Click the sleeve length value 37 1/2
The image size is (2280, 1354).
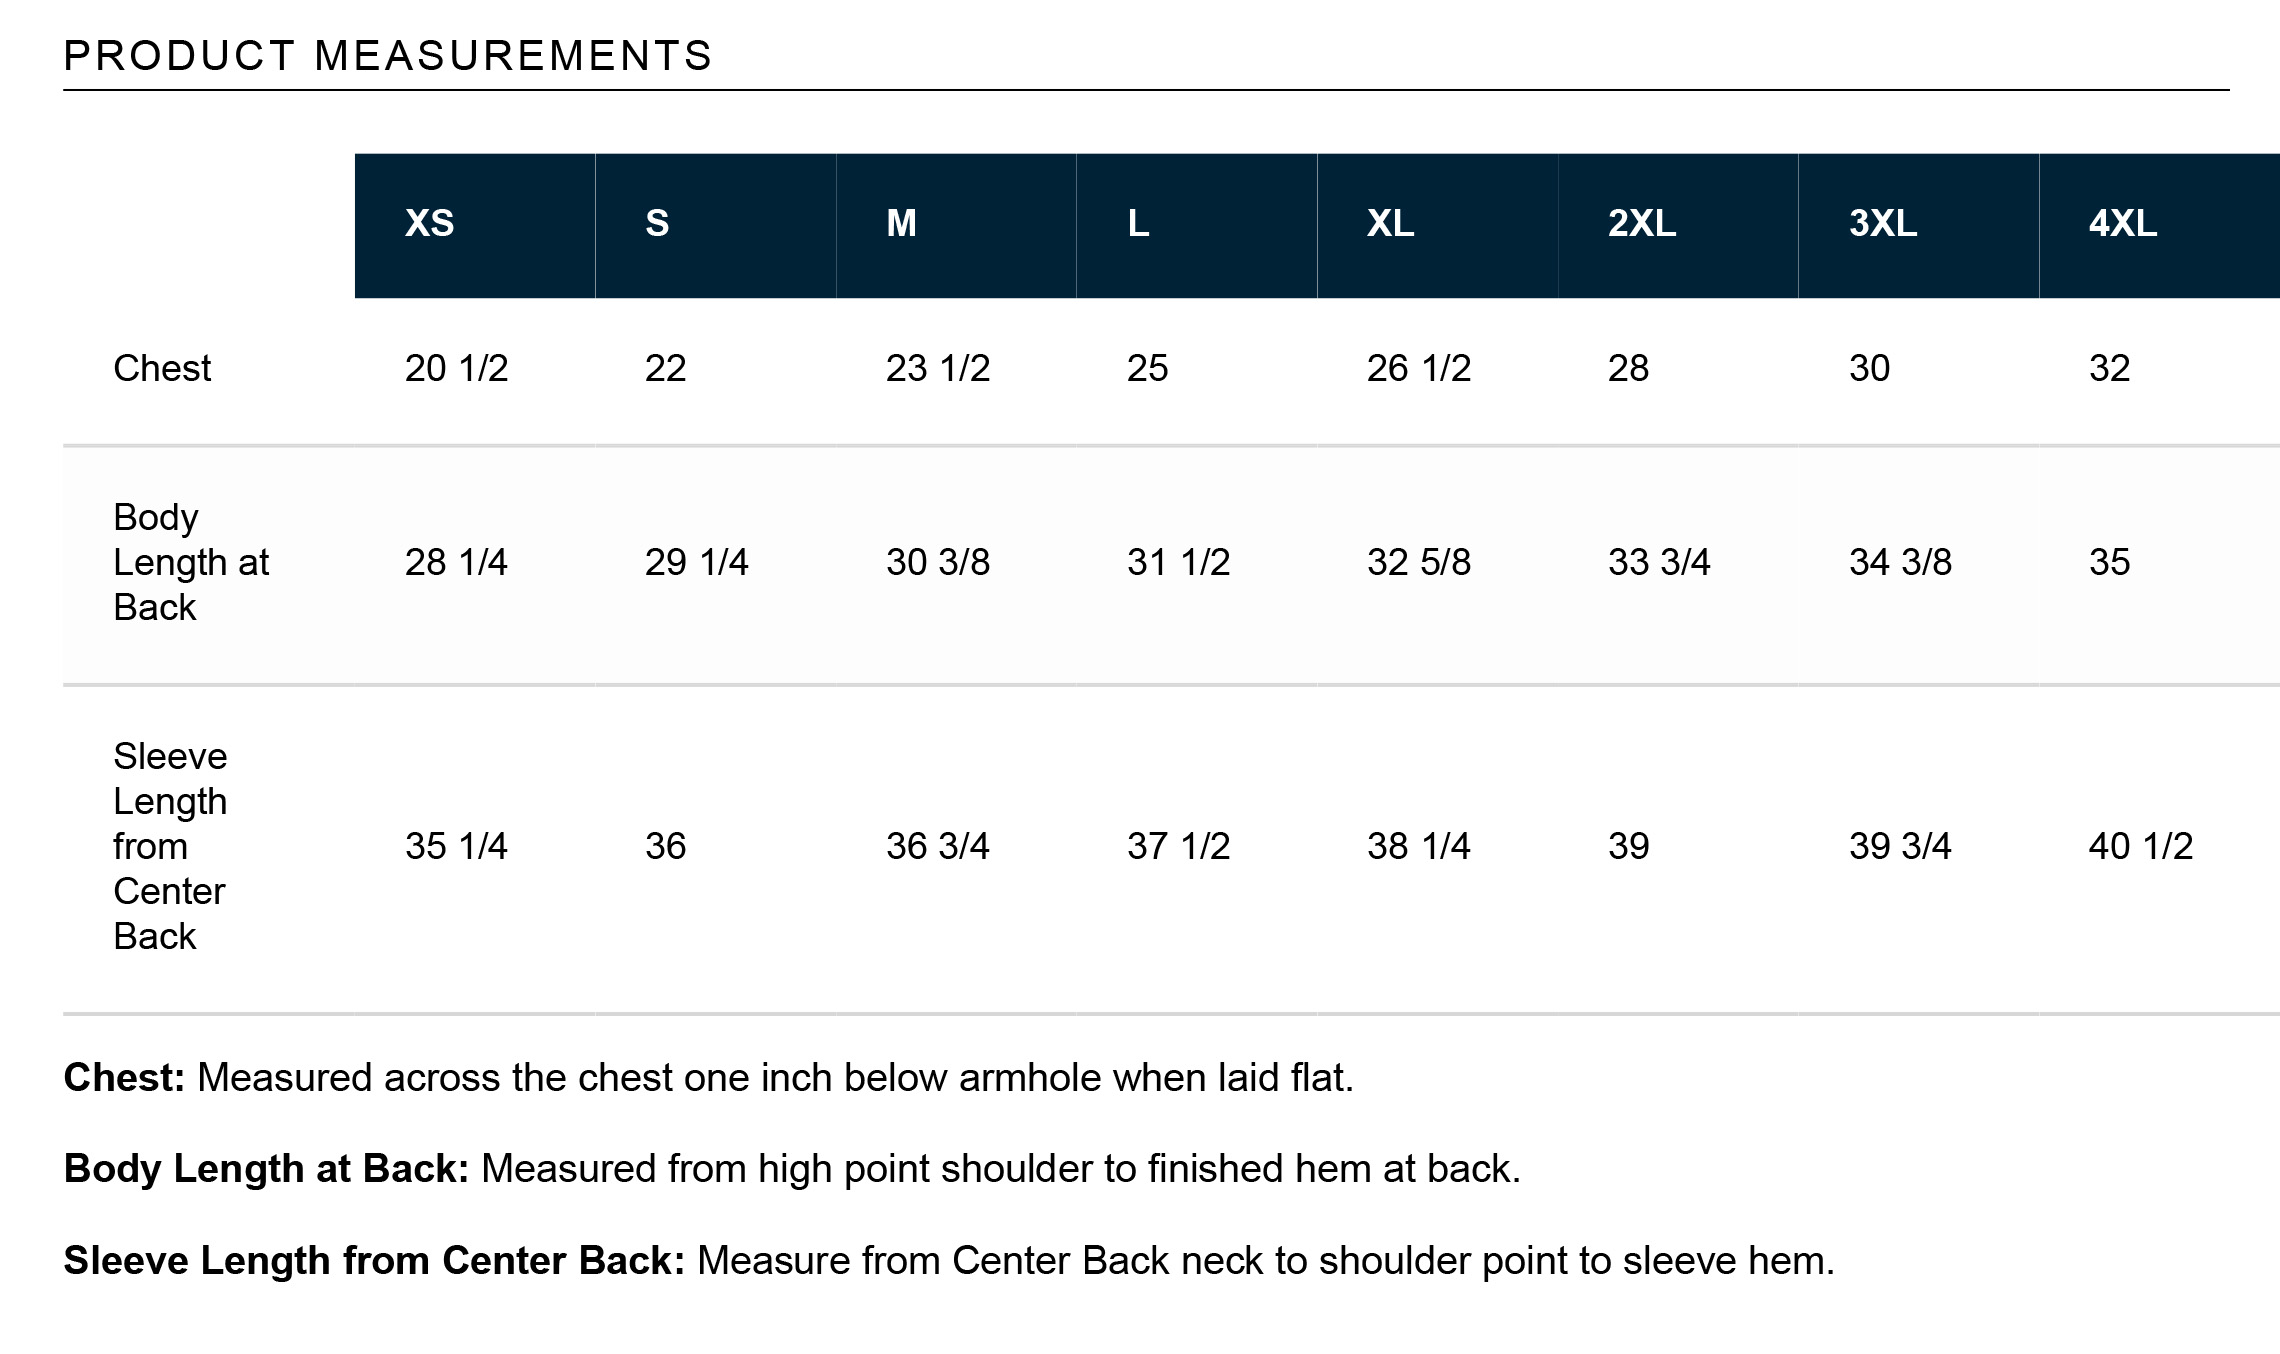(1178, 846)
